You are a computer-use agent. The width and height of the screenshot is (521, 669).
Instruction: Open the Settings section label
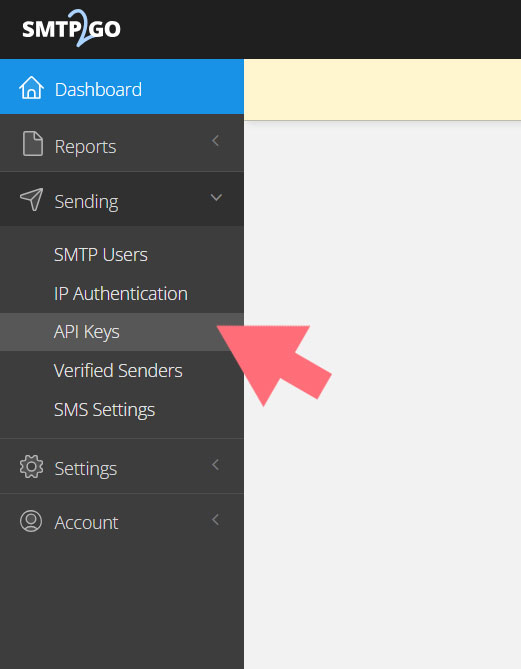pyautogui.click(x=86, y=469)
